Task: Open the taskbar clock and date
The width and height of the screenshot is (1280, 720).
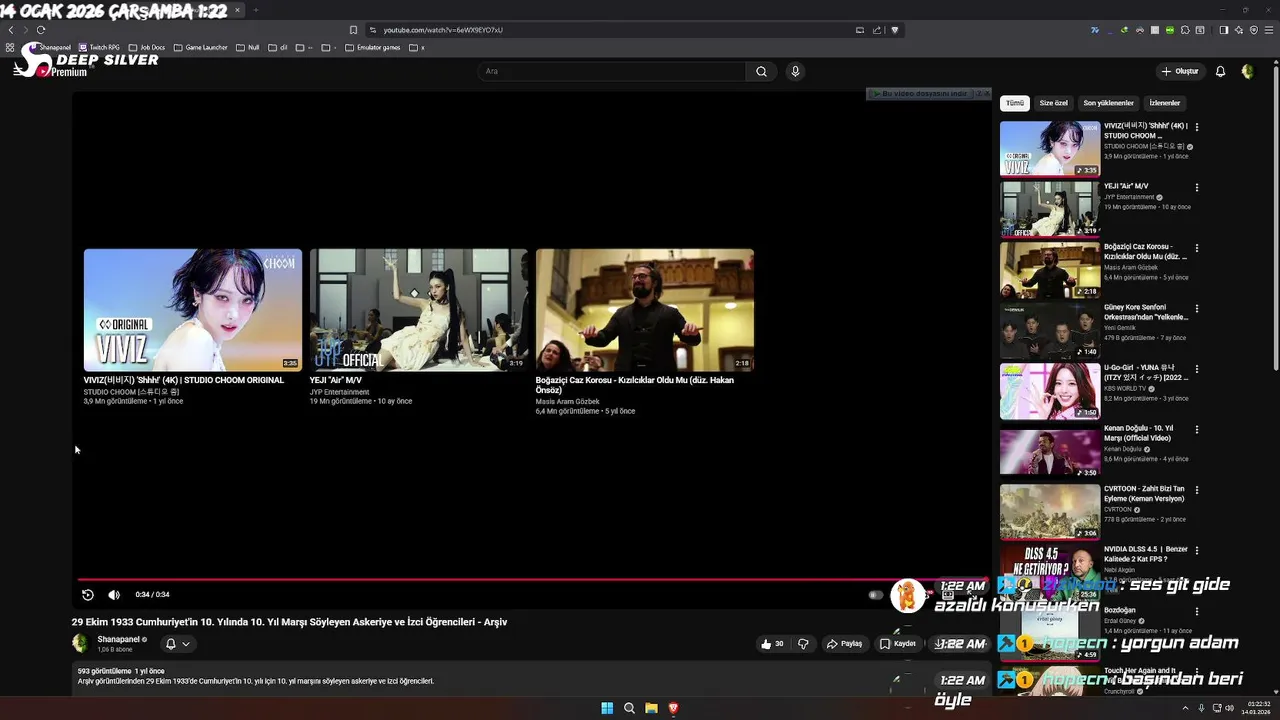Action: tap(1257, 708)
